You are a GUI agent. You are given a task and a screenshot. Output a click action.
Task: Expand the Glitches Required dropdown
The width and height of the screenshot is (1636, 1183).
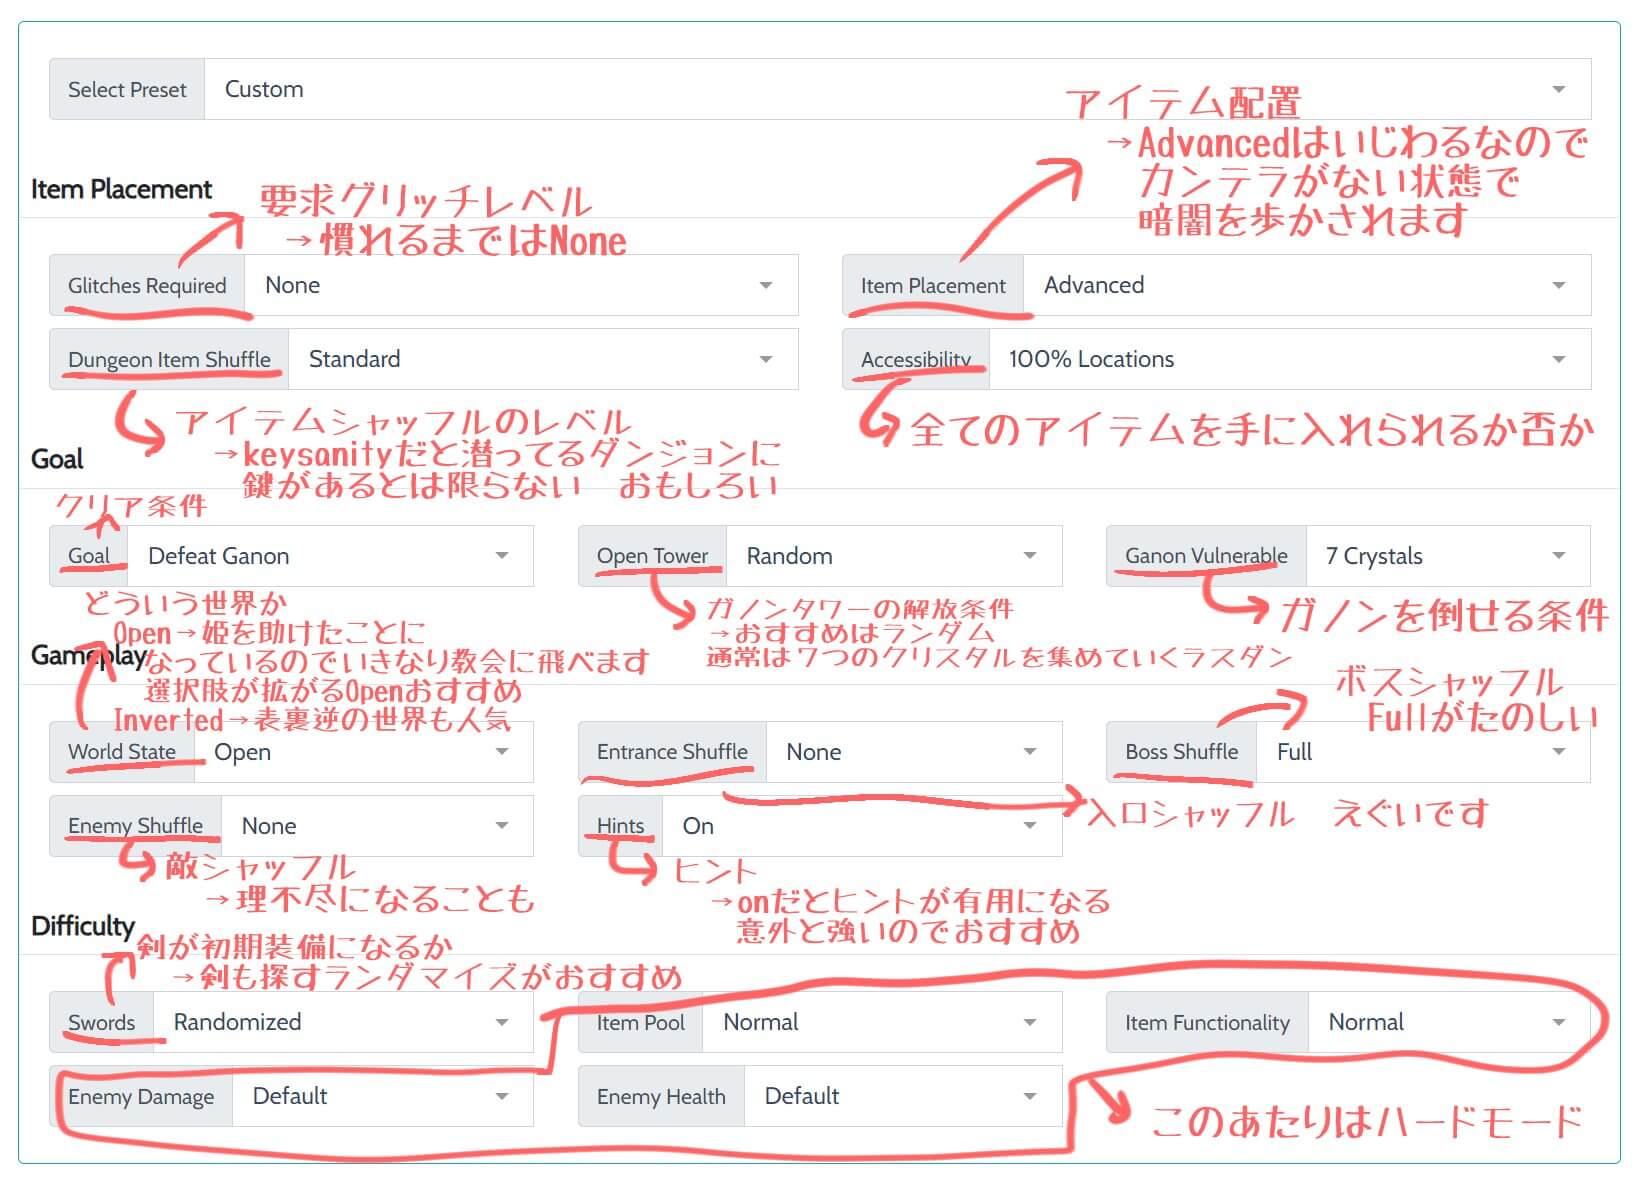[x=520, y=286]
